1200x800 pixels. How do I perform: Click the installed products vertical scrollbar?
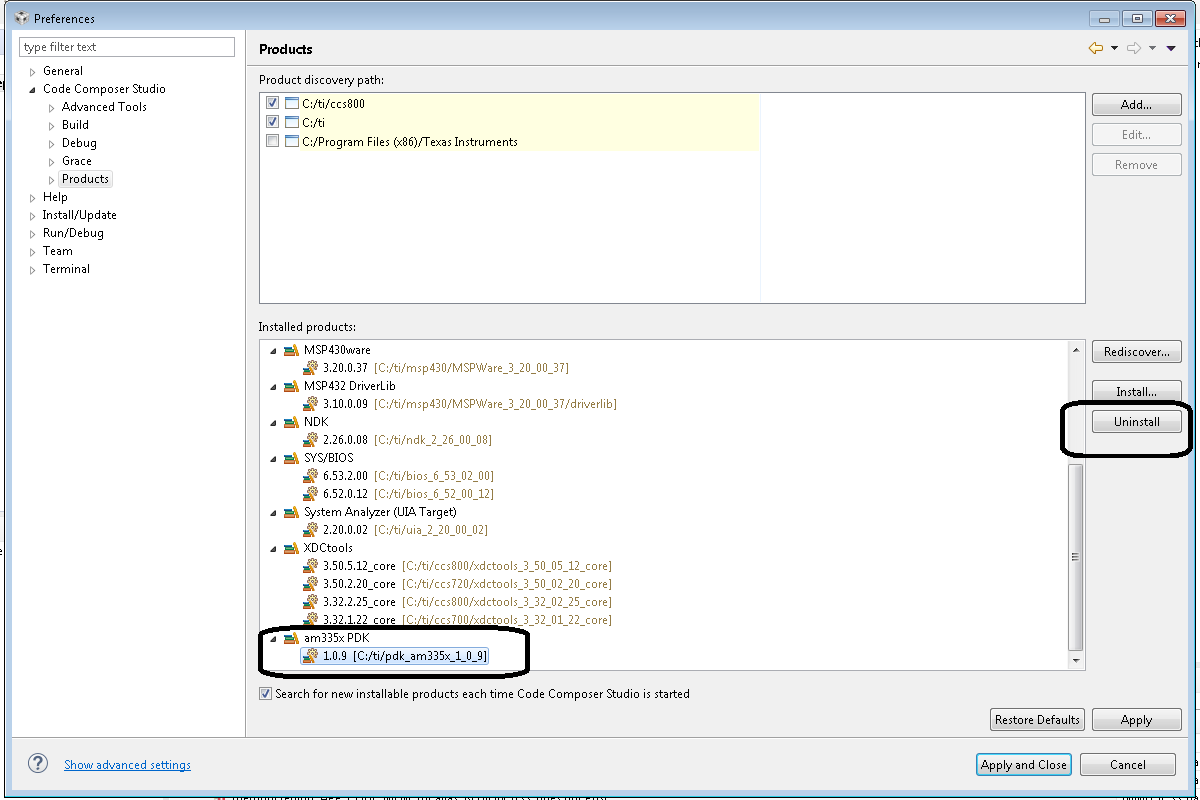point(1076,556)
